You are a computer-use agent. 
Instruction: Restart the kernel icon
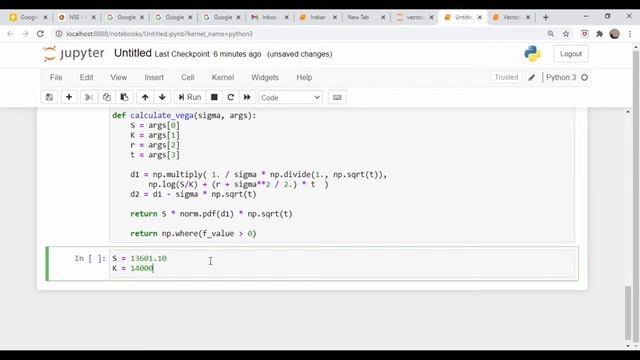[x=231, y=97]
